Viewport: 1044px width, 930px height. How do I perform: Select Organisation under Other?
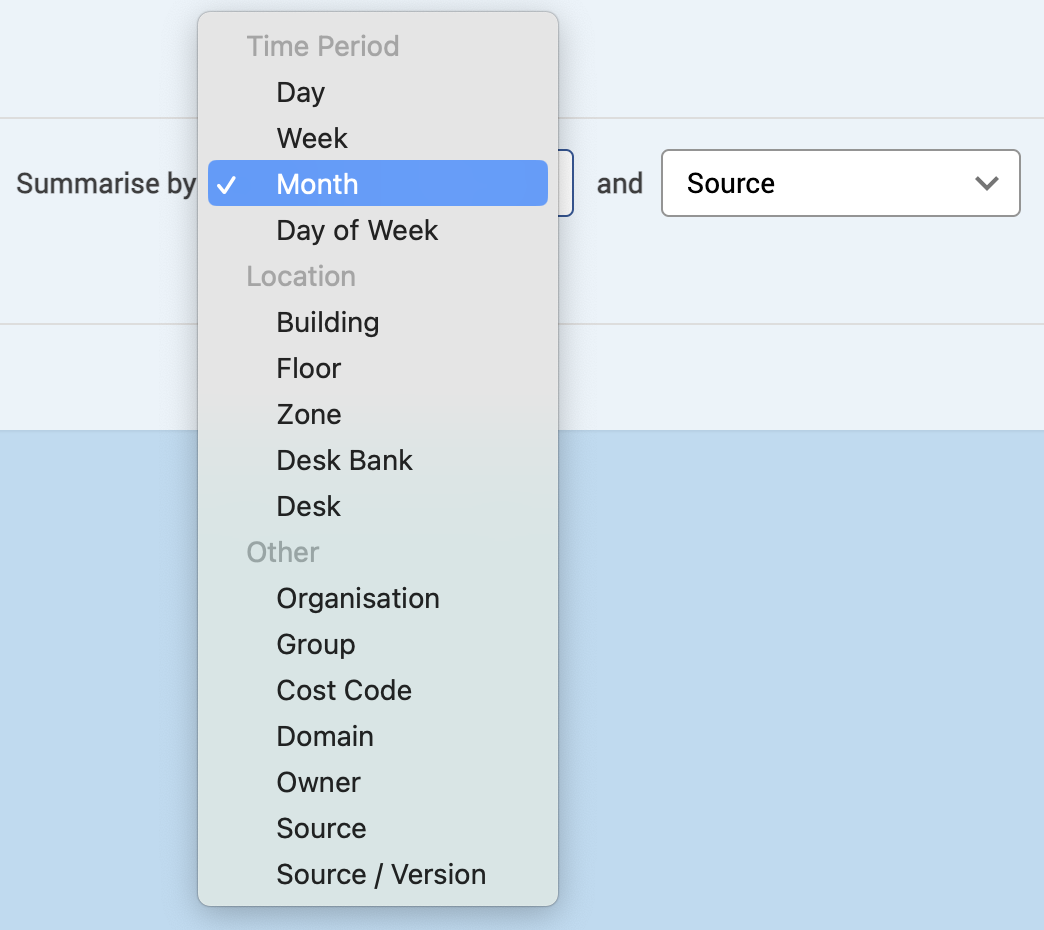coord(358,598)
